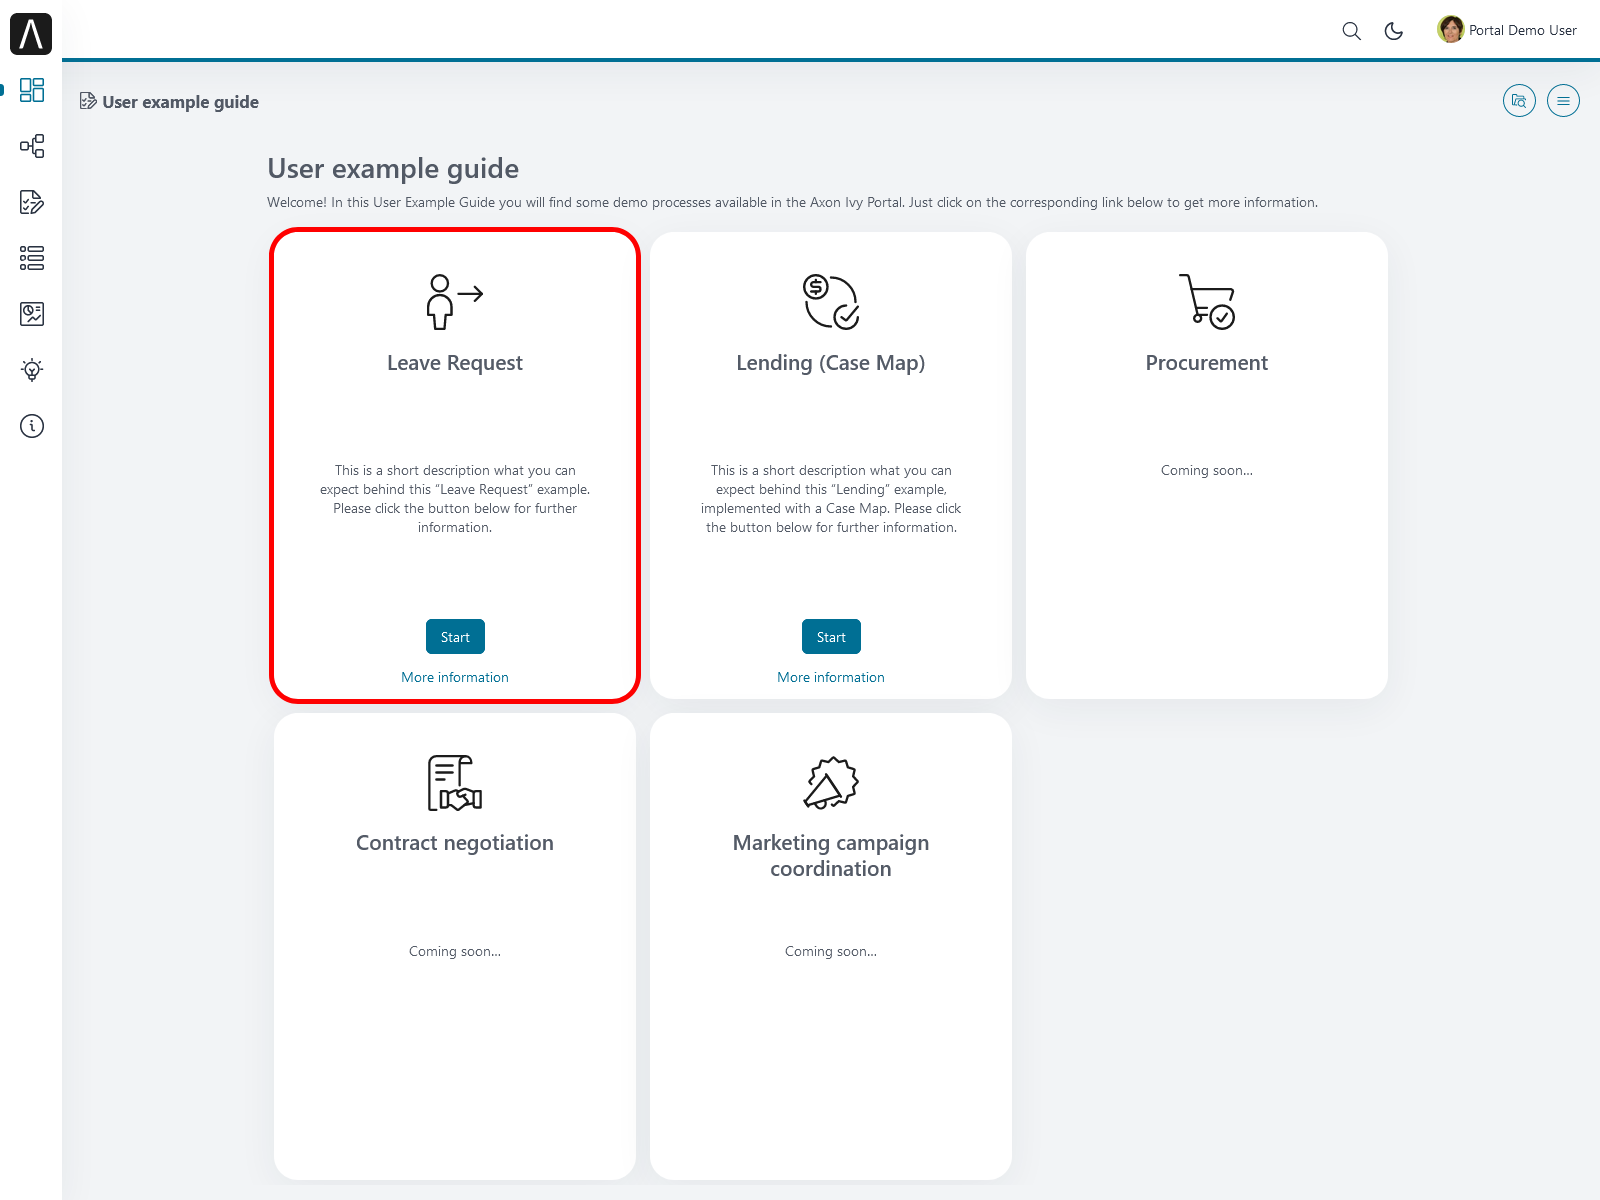
Task: Open the Statistics sidebar icon
Action: (32, 314)
